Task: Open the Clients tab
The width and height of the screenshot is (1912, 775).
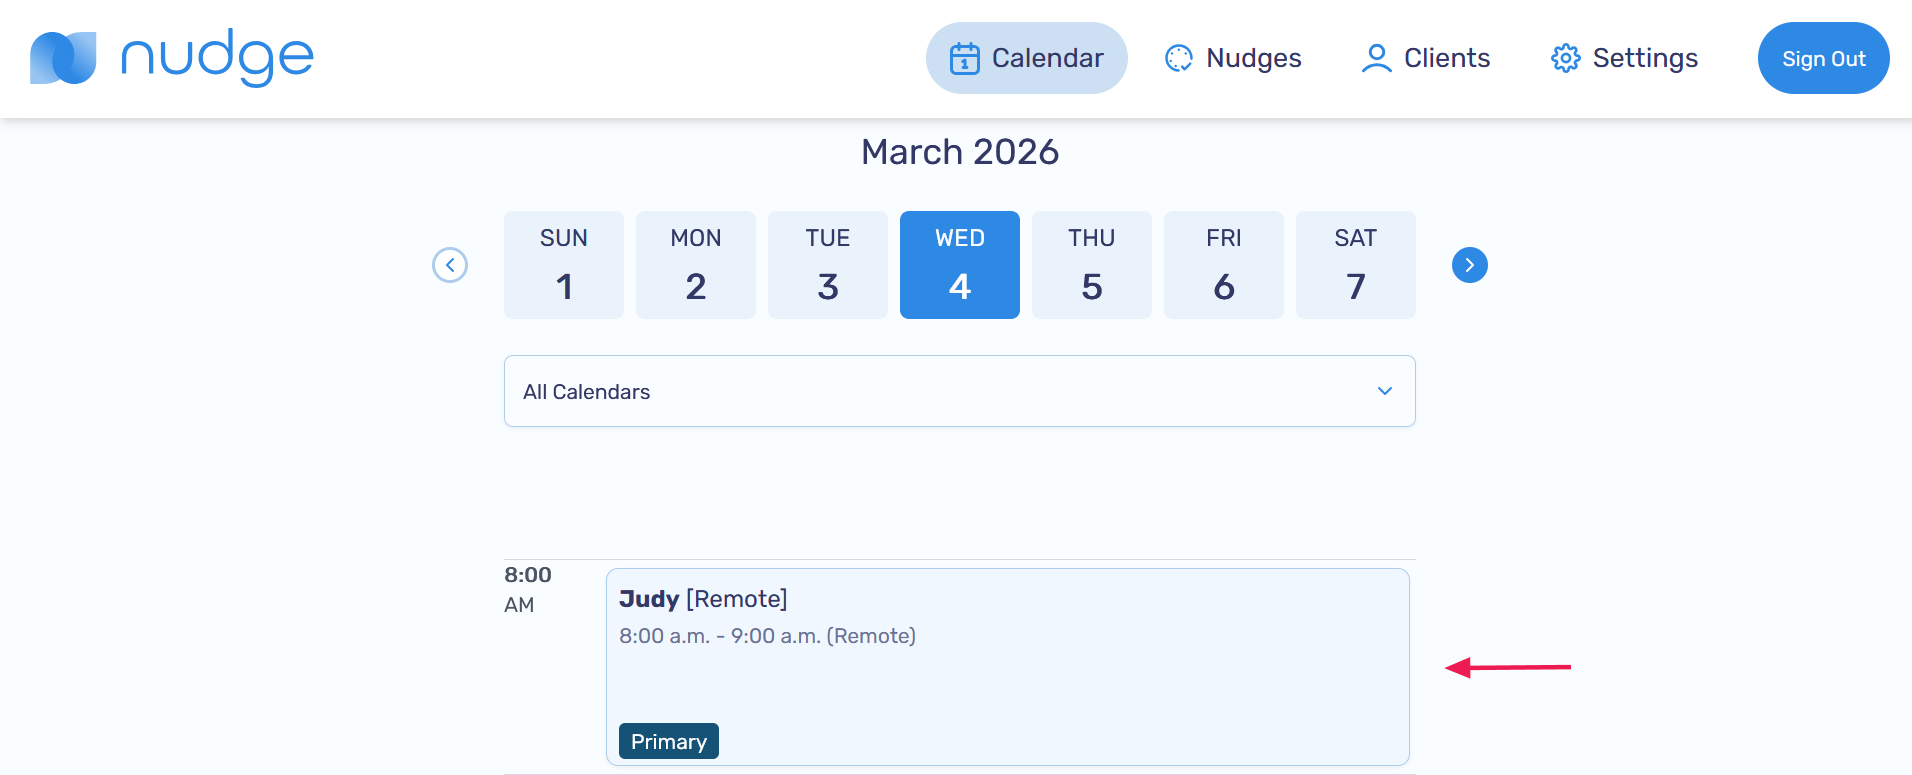Action: 1426,58
